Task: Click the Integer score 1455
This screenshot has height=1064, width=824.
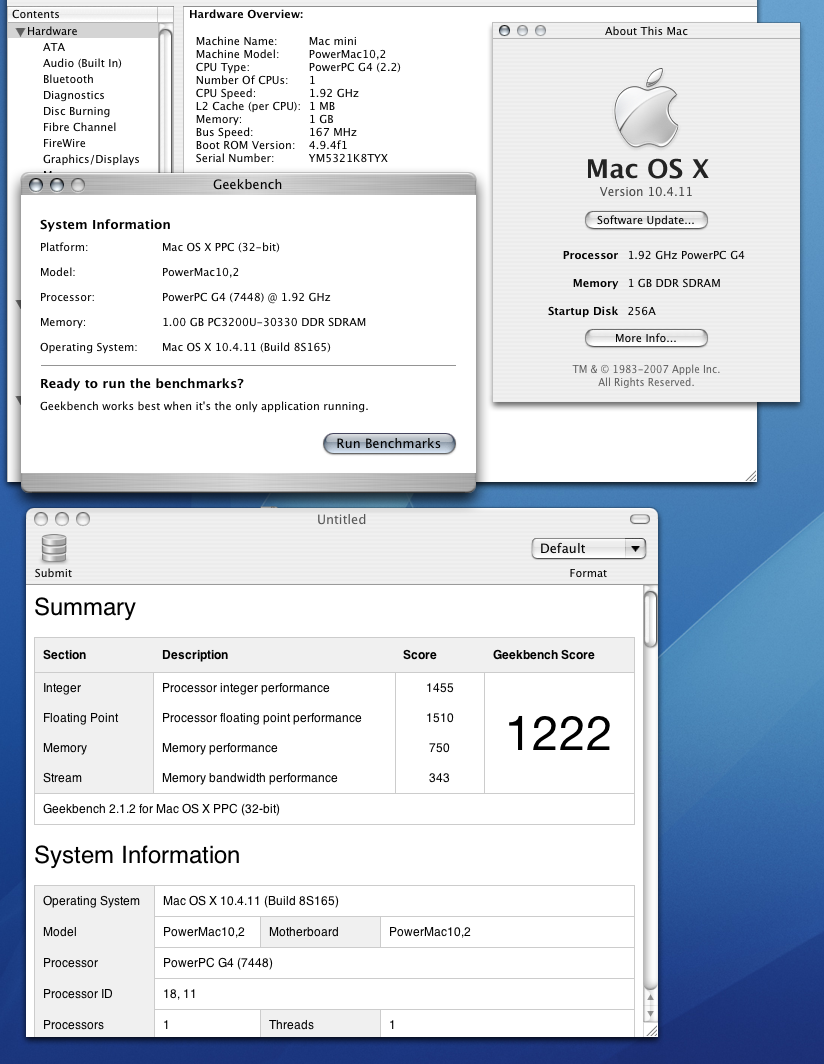Action: [x=440, y=688]
